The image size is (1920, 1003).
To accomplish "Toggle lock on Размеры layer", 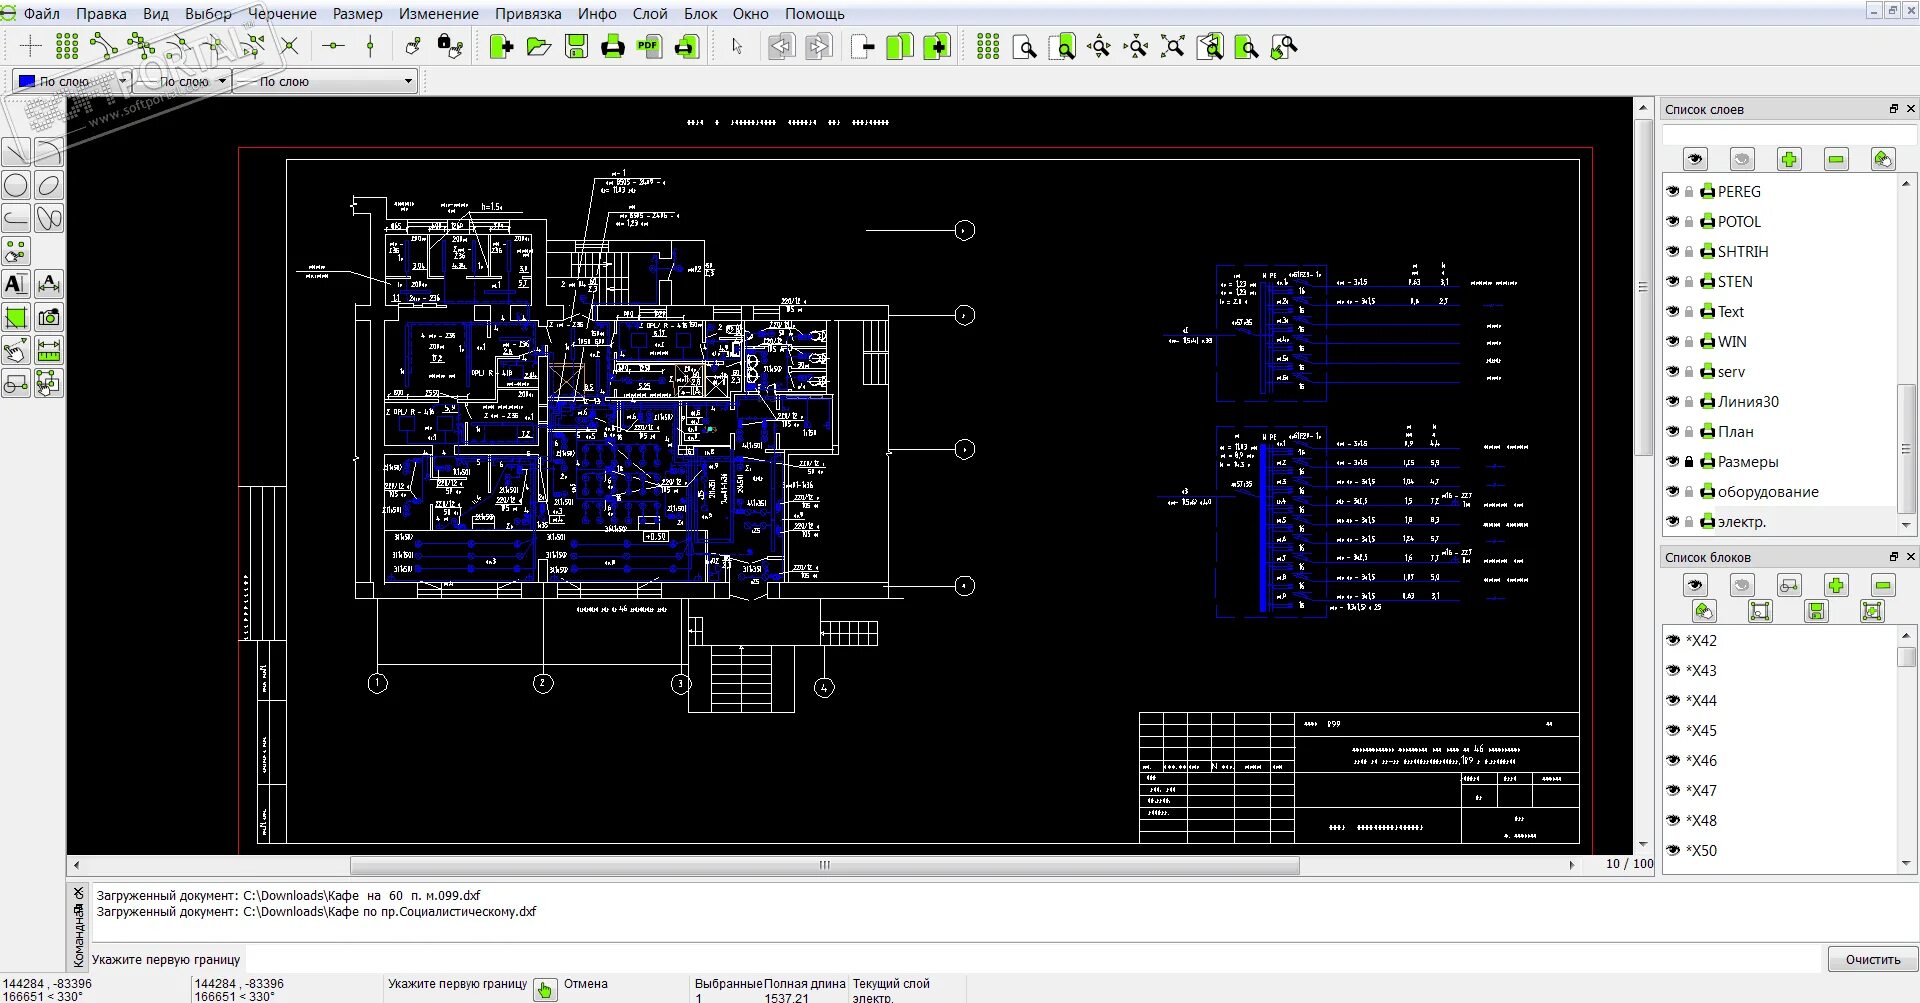I will click(x=1689, y=461).
